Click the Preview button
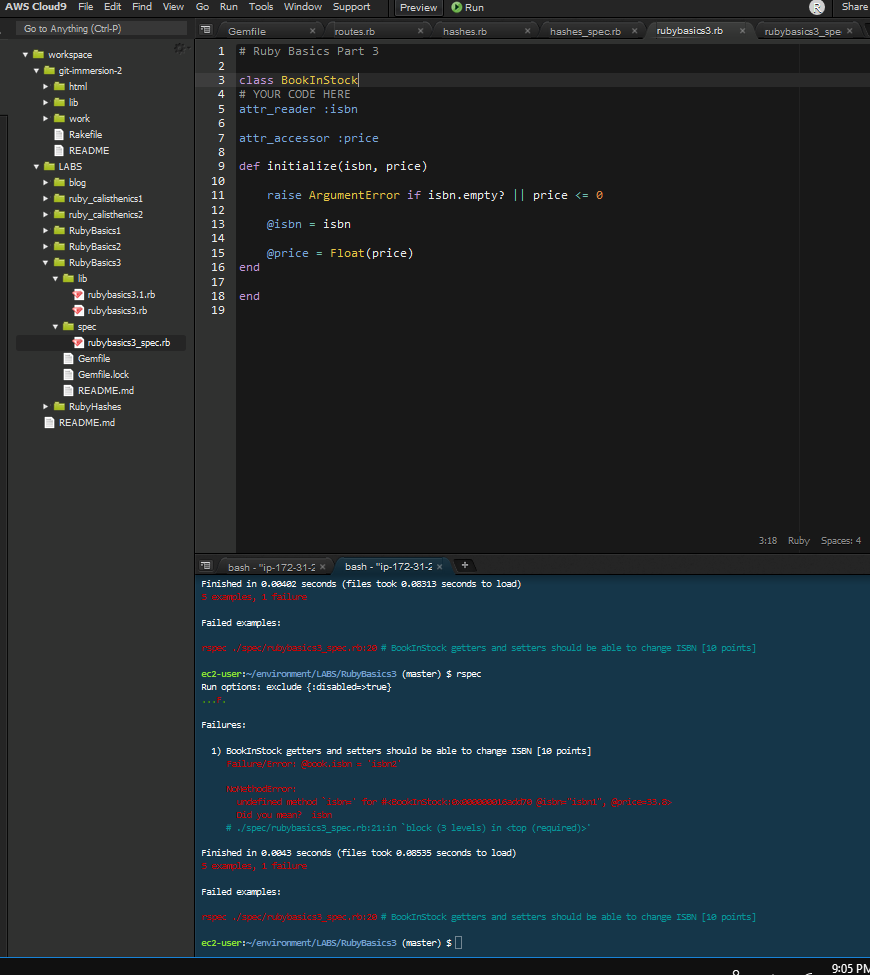This screenshot has width=870, height=975. (418, 8)
